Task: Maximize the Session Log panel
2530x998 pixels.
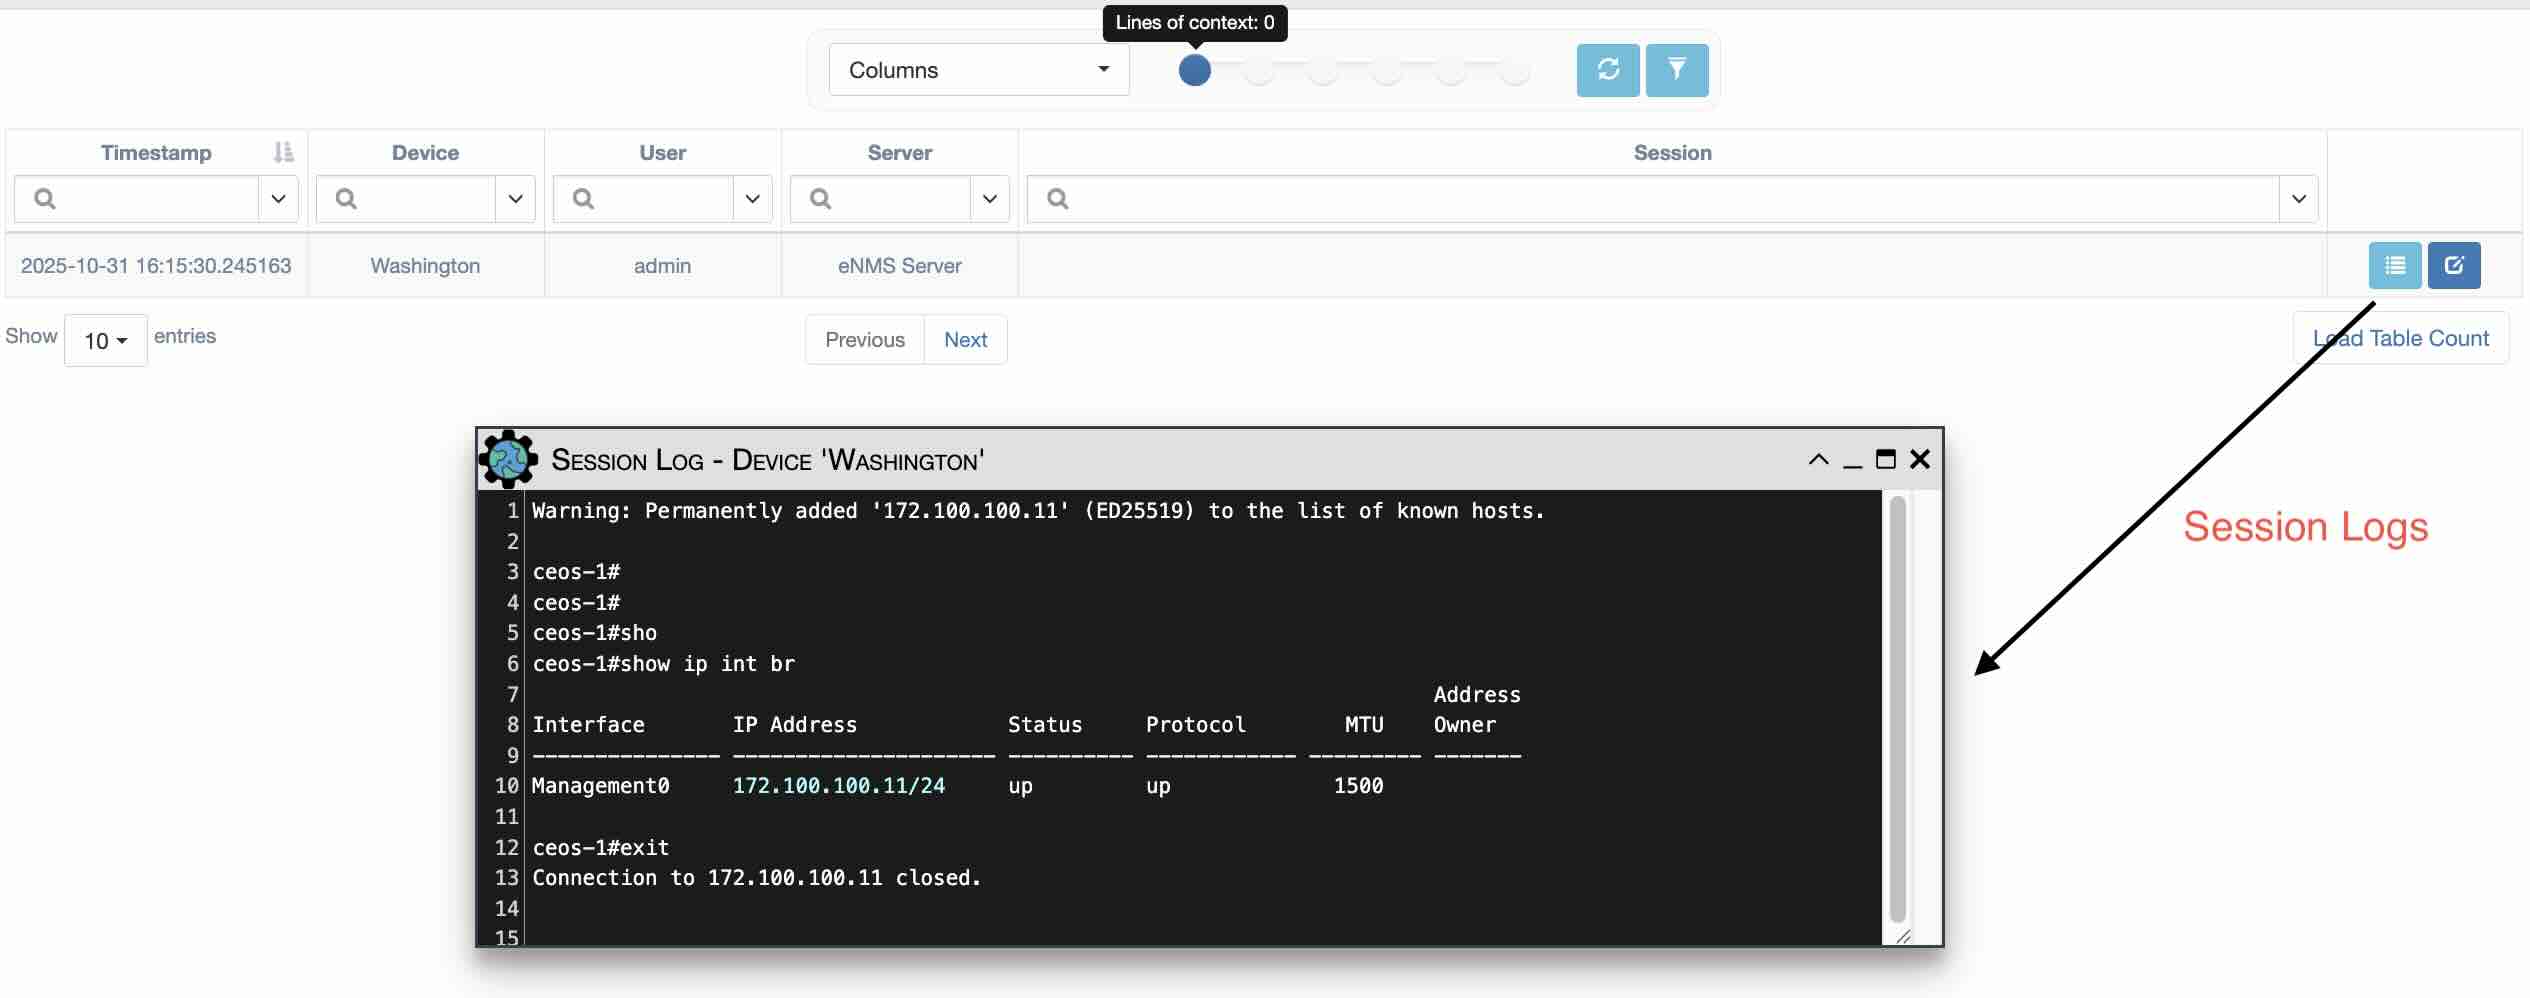Action: [x=1886, y=459]
